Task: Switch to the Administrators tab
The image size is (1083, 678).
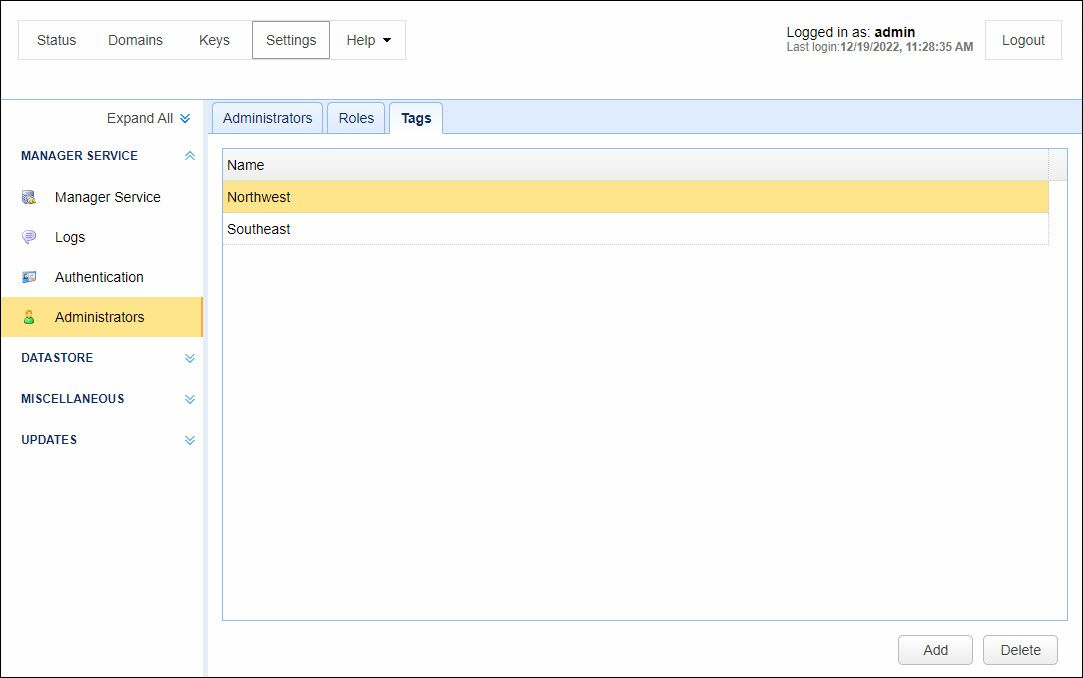Action: click(x=267, y=118)
